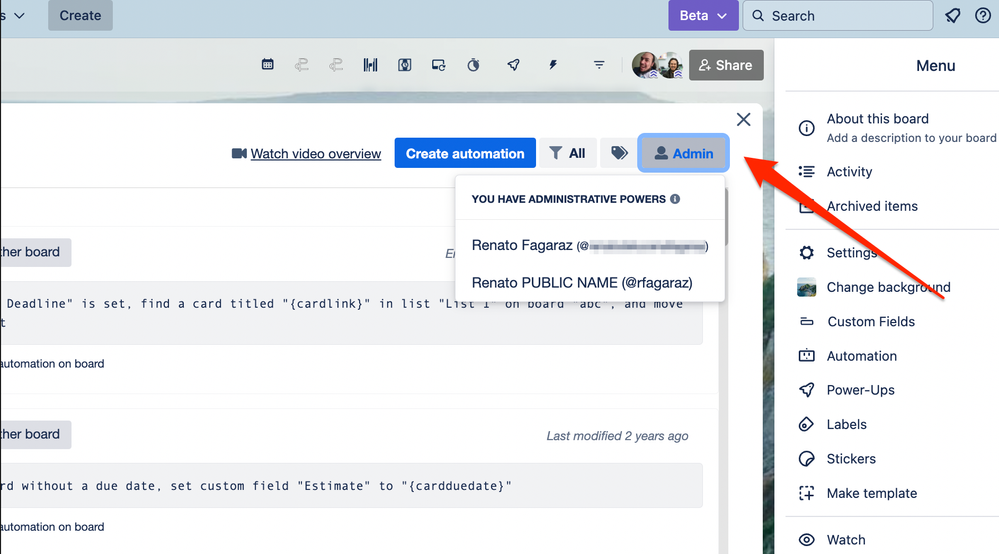Click the Custom Fields icon
The height and width of the screenshot is (554, 999).
807,322
